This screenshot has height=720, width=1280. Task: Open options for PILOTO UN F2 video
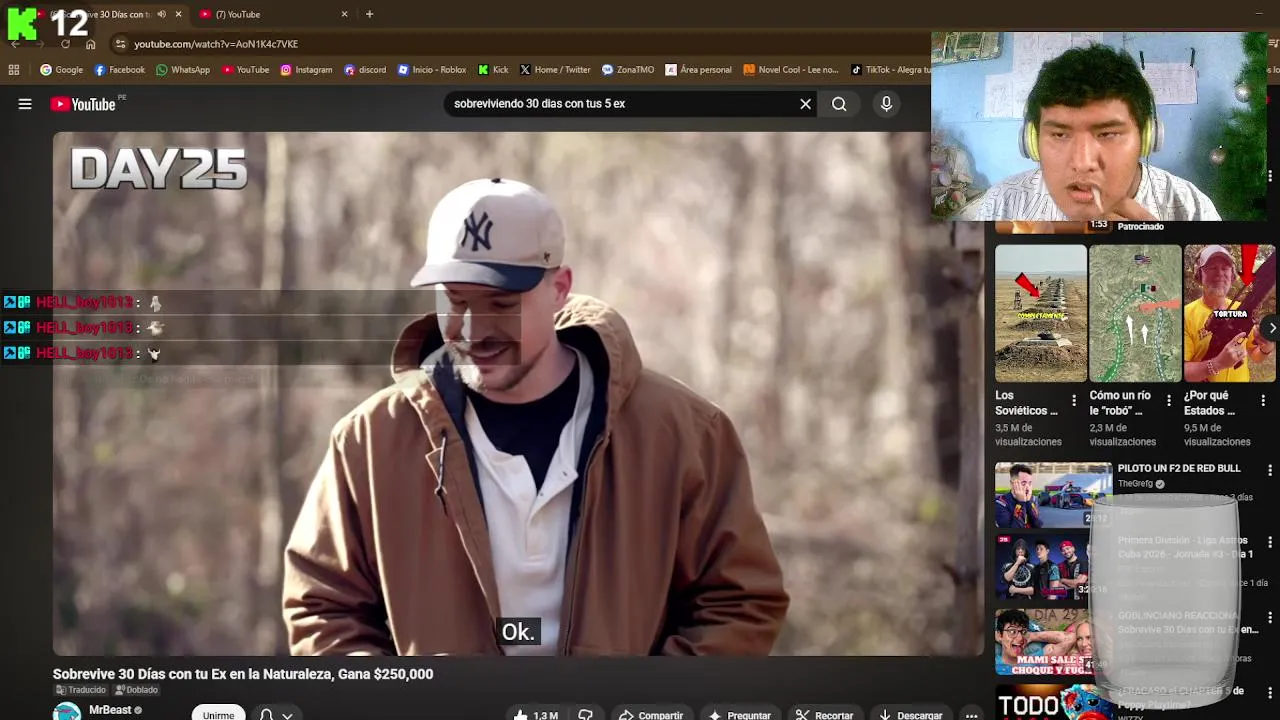pos(1270,468)
